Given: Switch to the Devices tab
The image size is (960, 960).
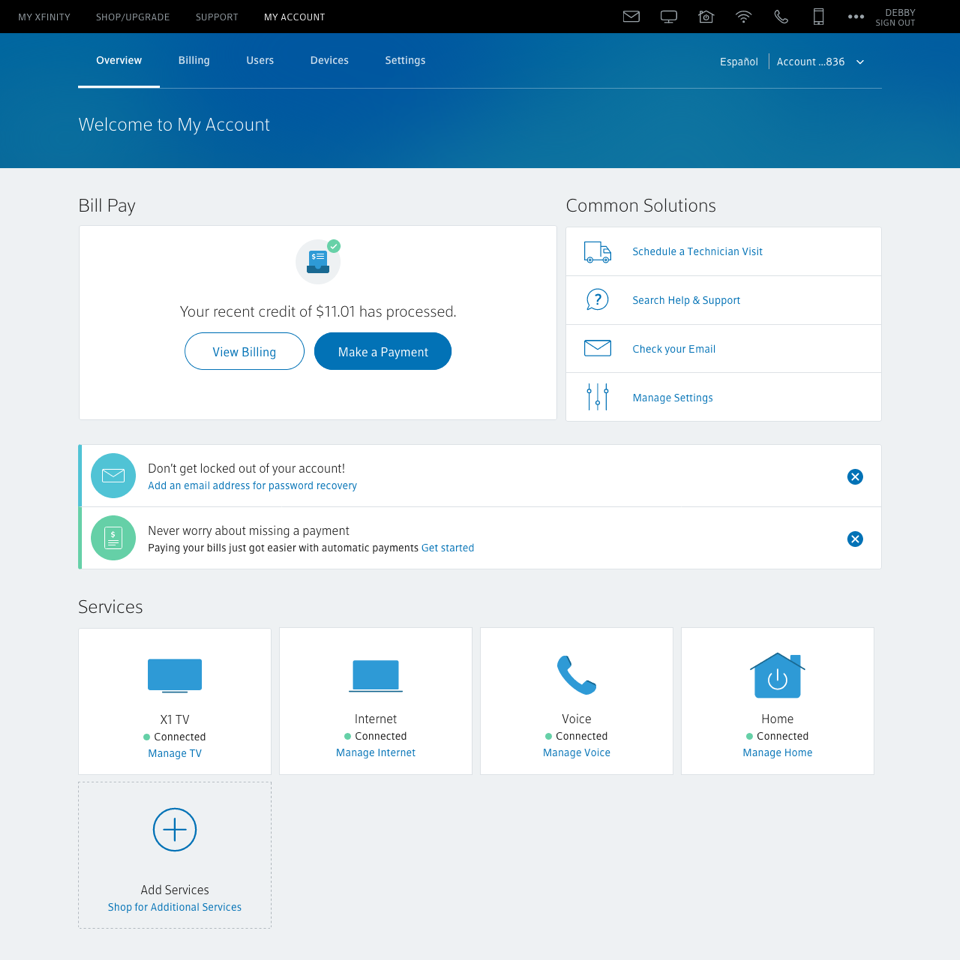Looking at the screenshot, I should click(329, 61).
